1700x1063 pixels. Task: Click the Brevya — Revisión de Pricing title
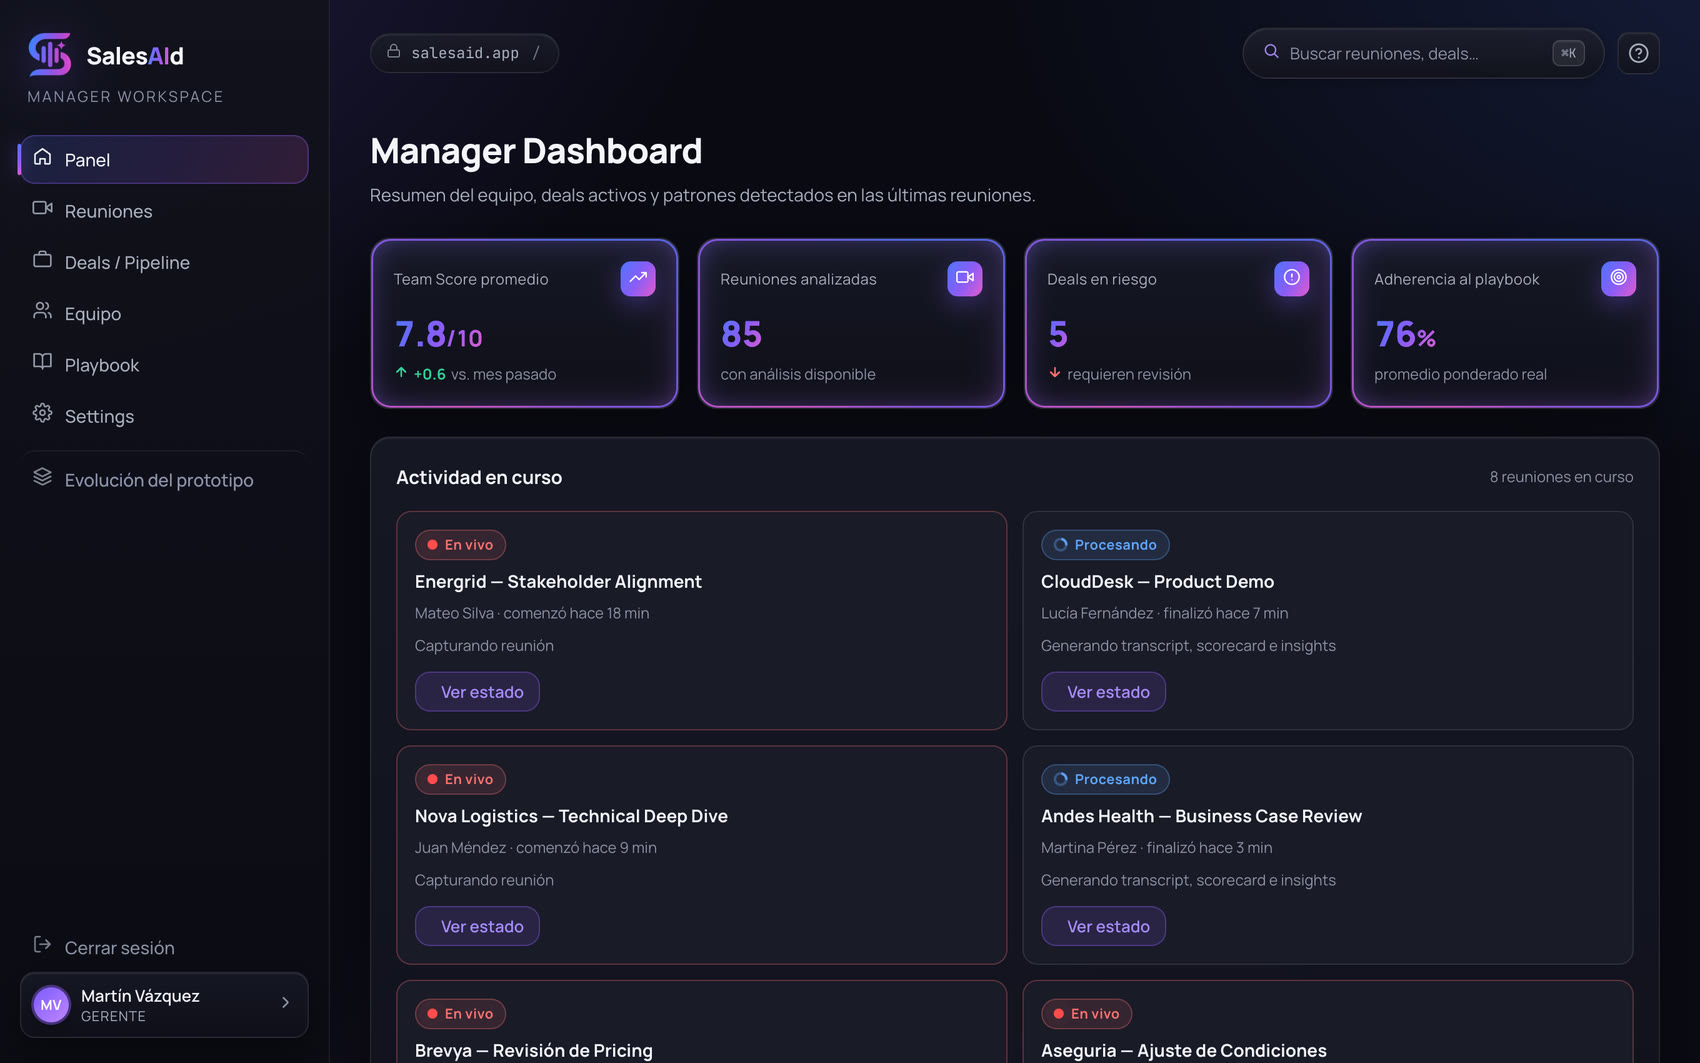[x=533, y=1051]
